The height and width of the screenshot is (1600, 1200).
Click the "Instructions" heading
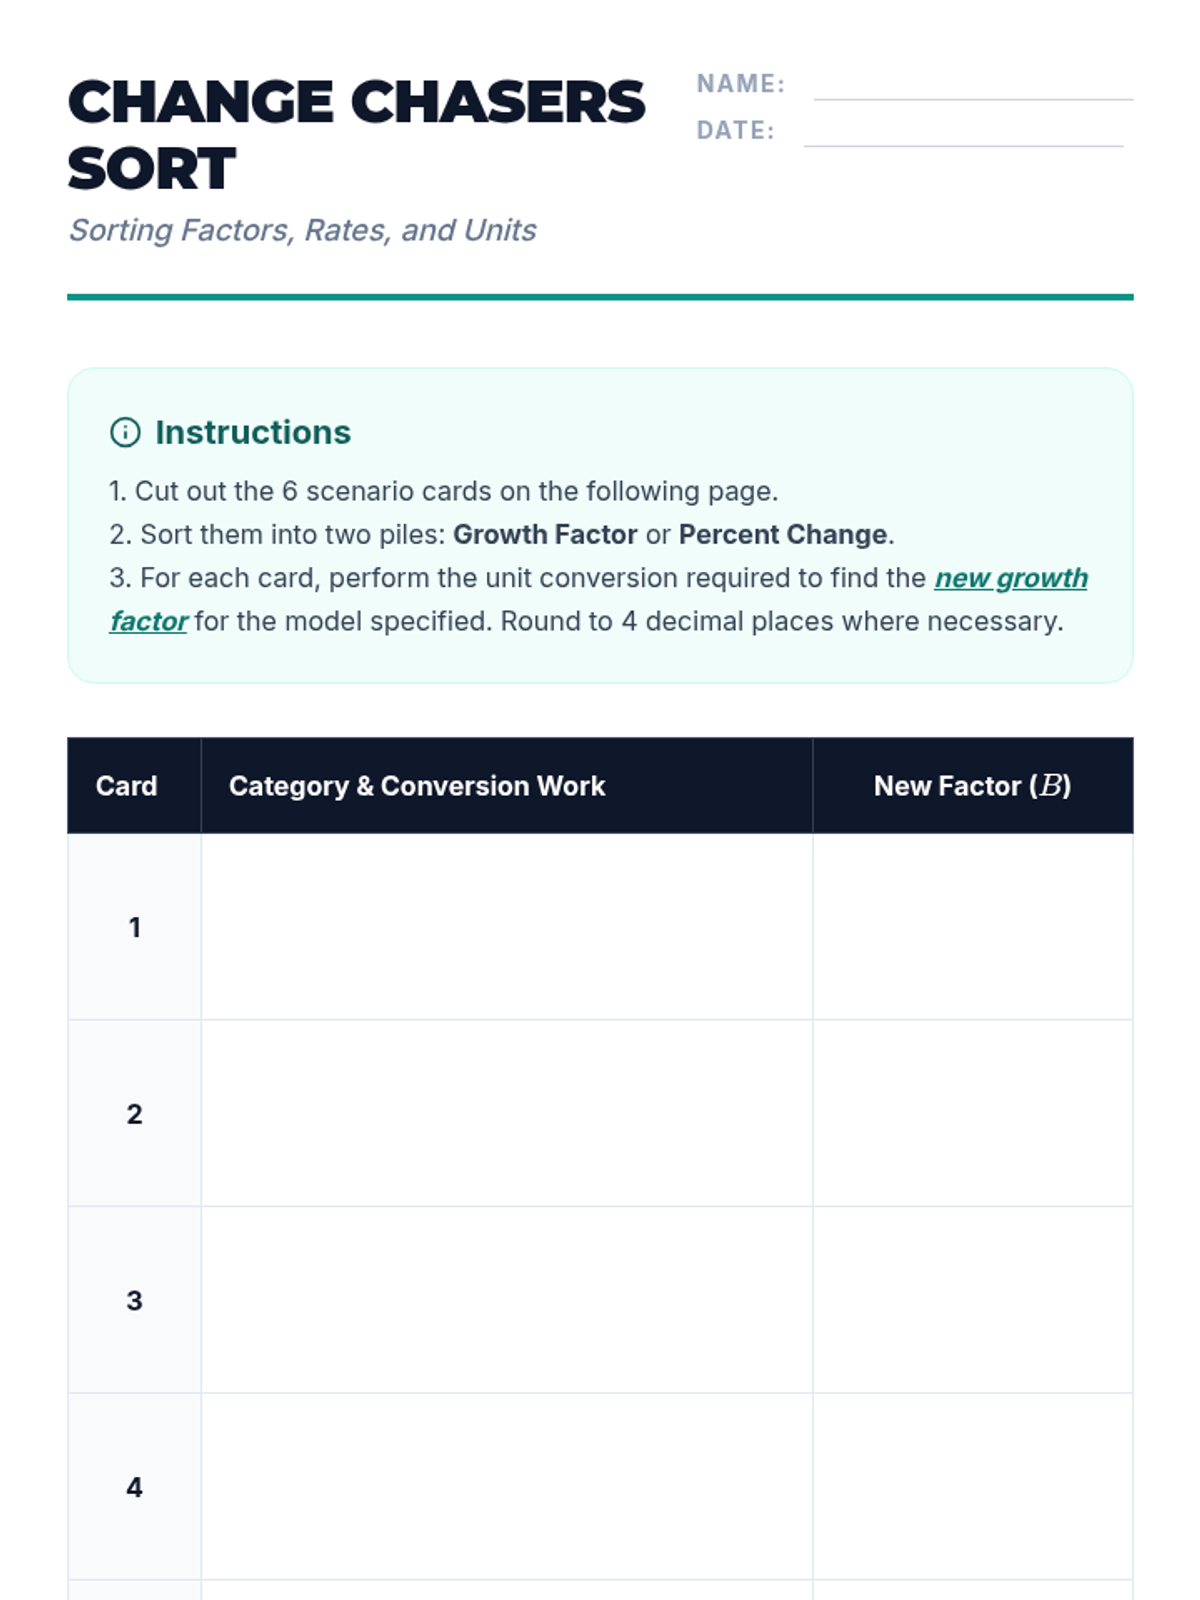[x=253, y=432]
